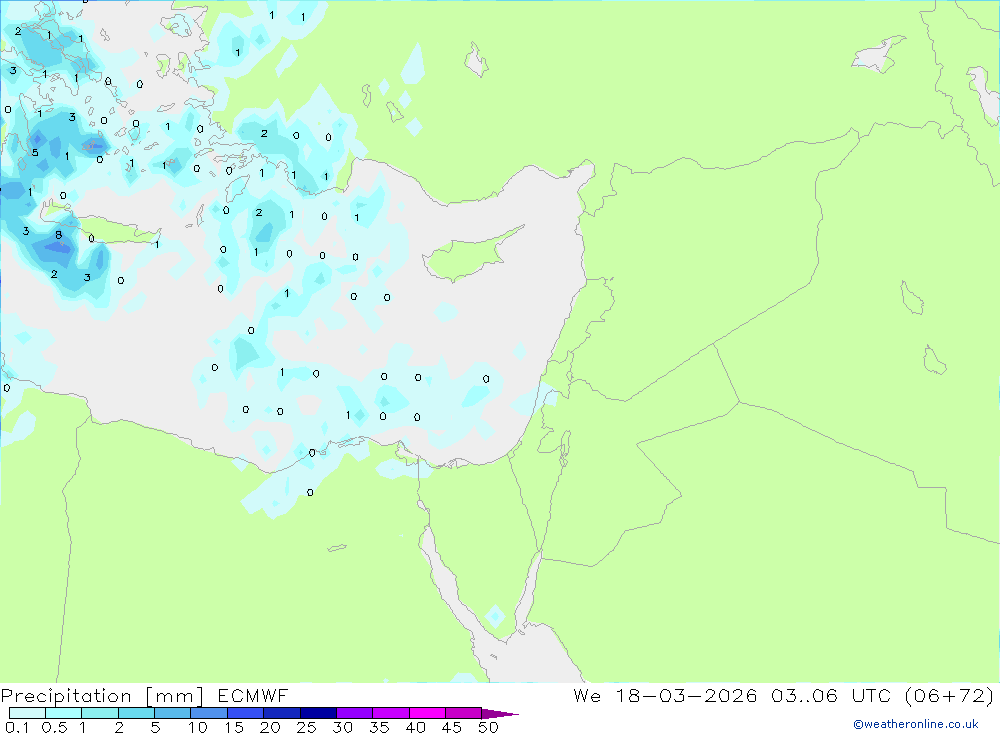This screenshot has height=733, width=1000.
Task: Click the legend number '45'
Action: pyautogui.click(x=452, y=727)
